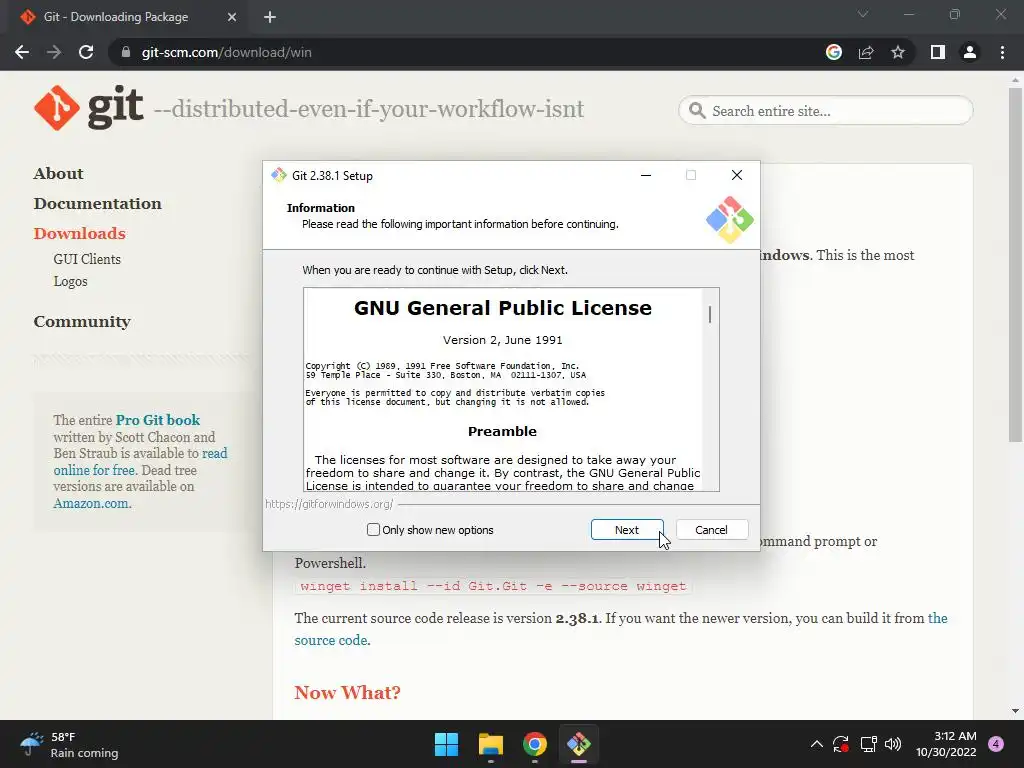Enable Only show new options checkbox
The image size is (1024, 768).
374,530
